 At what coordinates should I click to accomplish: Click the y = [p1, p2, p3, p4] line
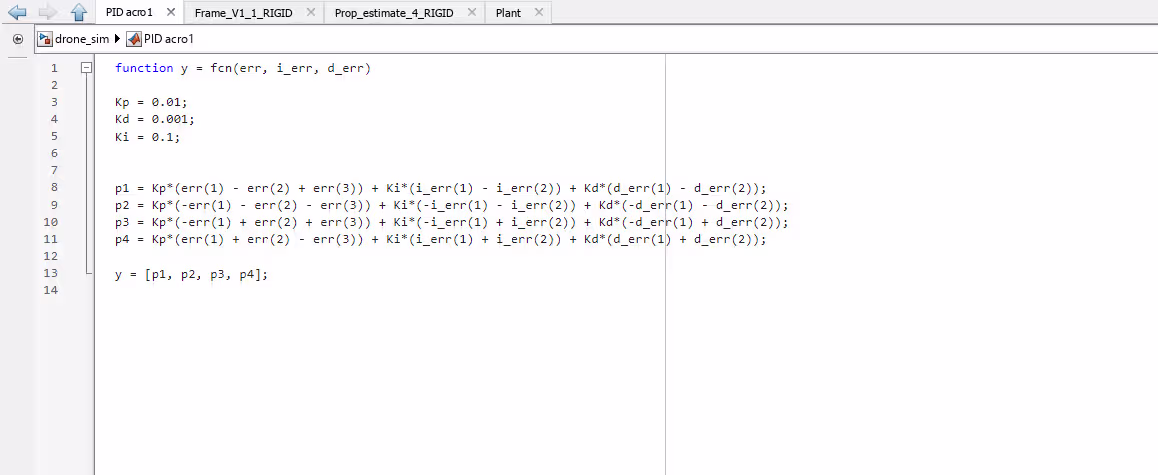tap(191, 273)
